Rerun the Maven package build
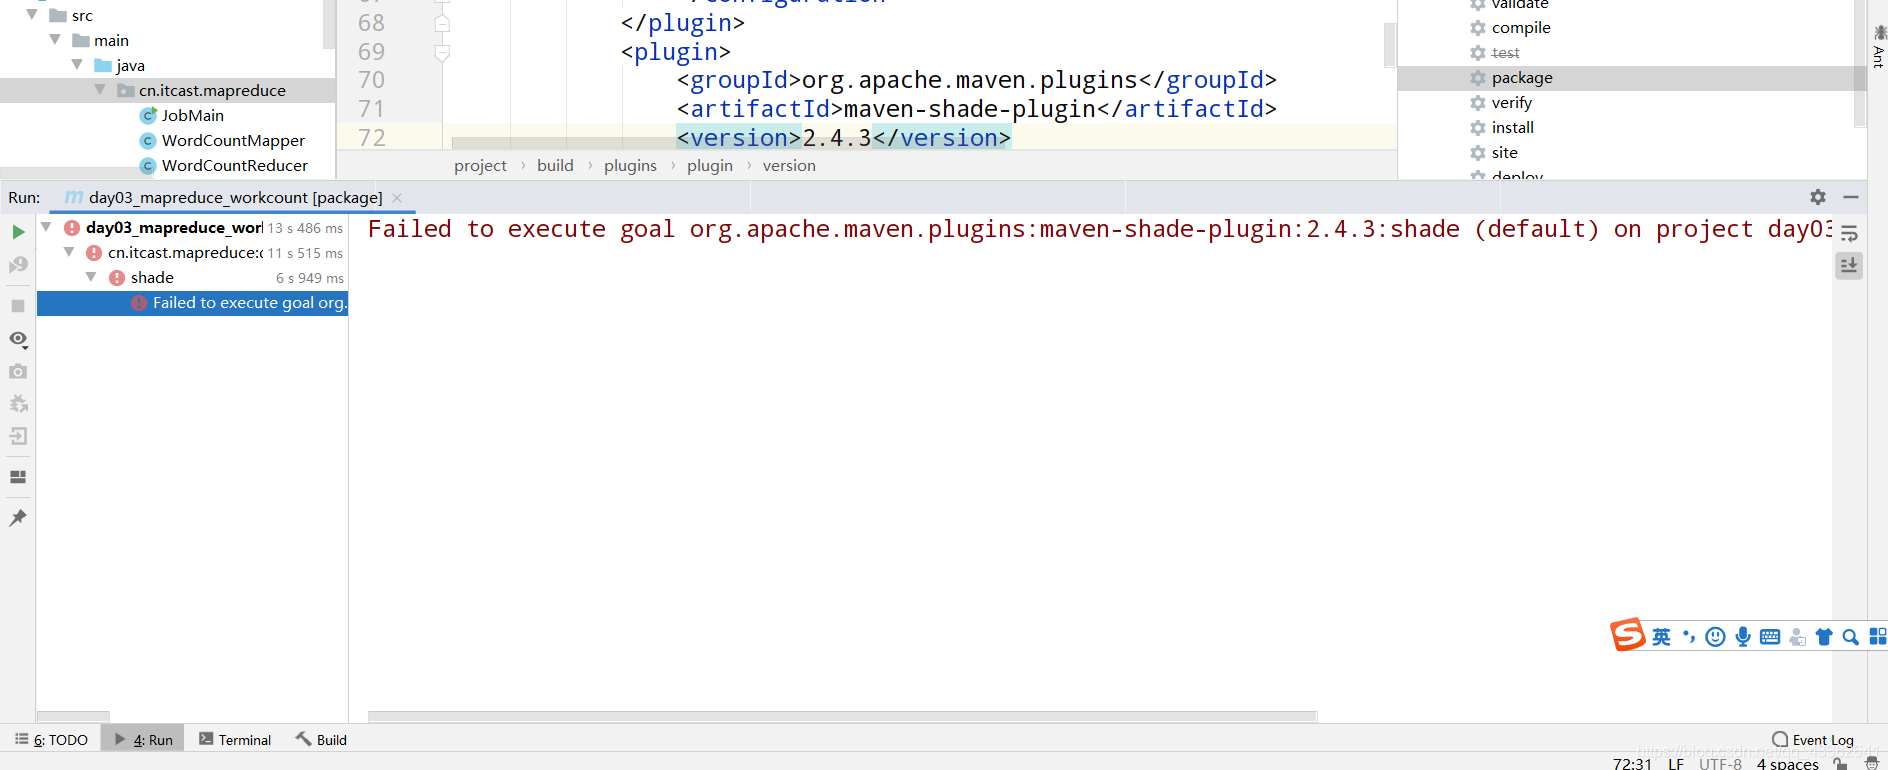Viewport: 1888px width, 770px height. coord(18,232)
